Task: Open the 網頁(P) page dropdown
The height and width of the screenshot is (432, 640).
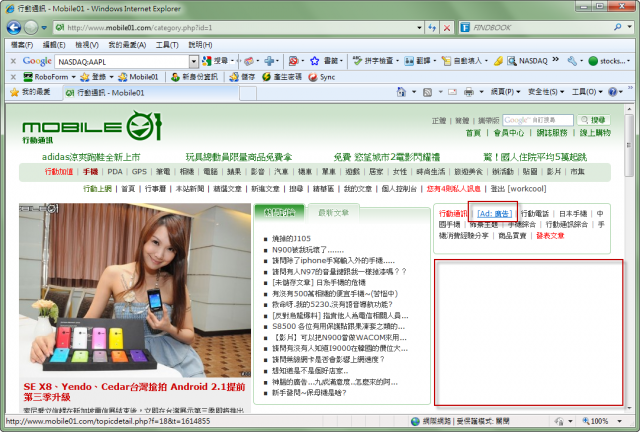Action: 505,92
